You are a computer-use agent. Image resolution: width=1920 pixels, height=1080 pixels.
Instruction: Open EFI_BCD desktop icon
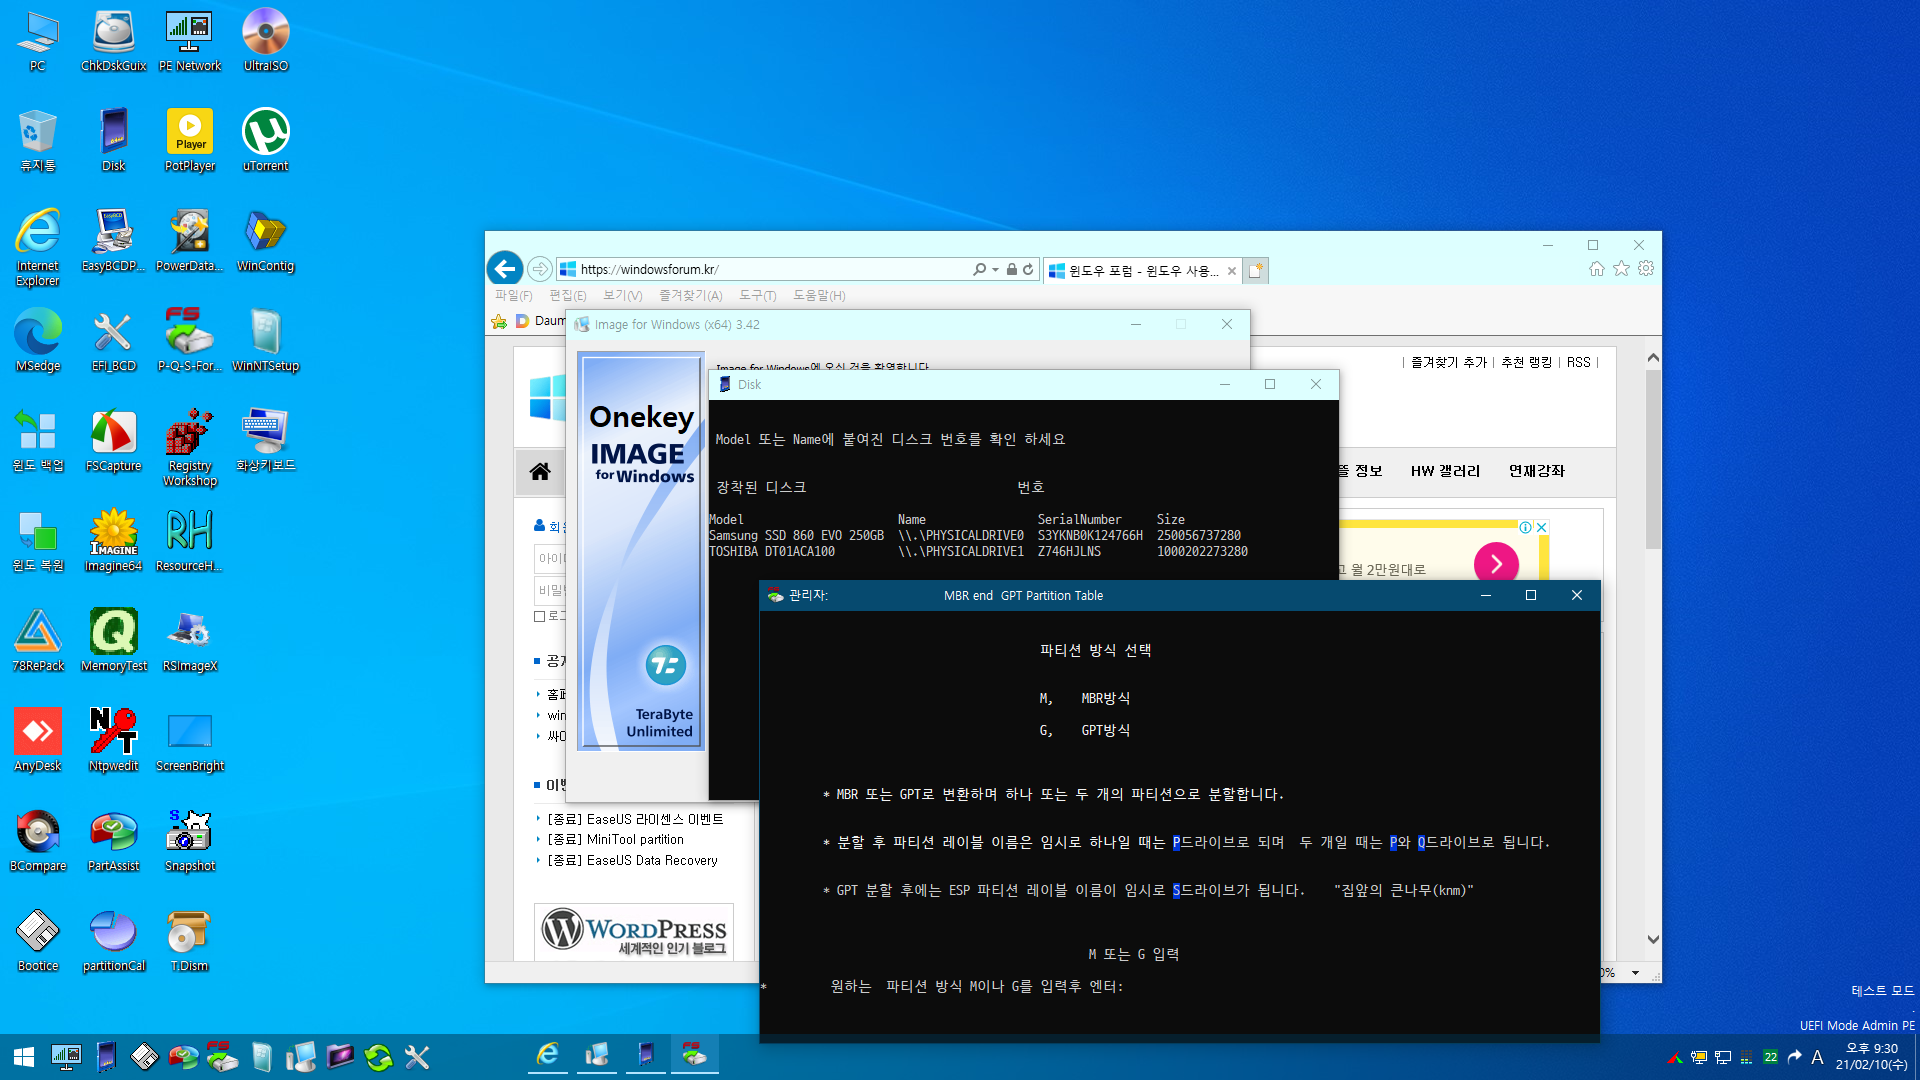(x=113, y=340)
